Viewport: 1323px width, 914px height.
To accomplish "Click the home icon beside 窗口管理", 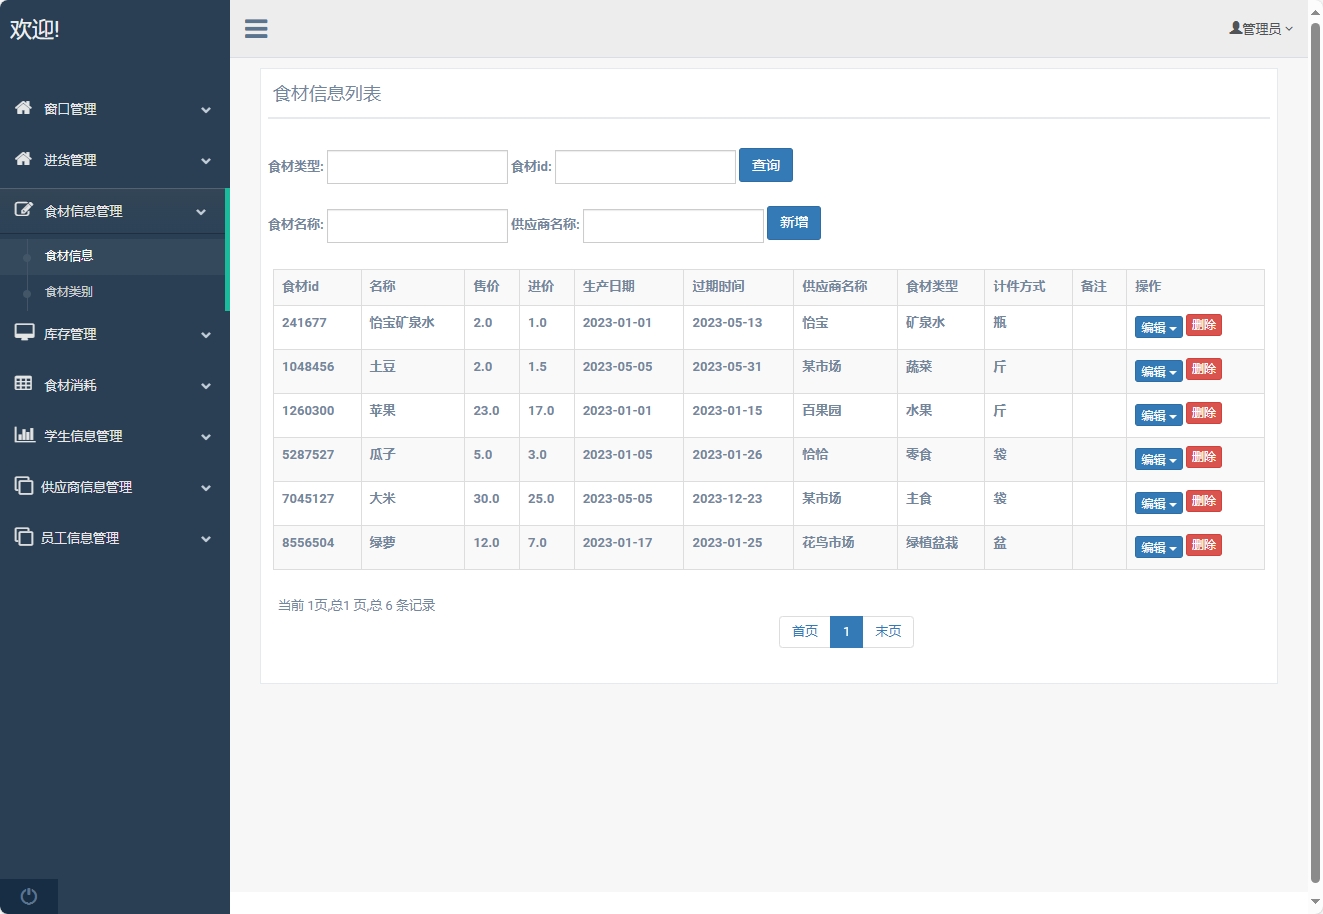I will coord(23,108).
